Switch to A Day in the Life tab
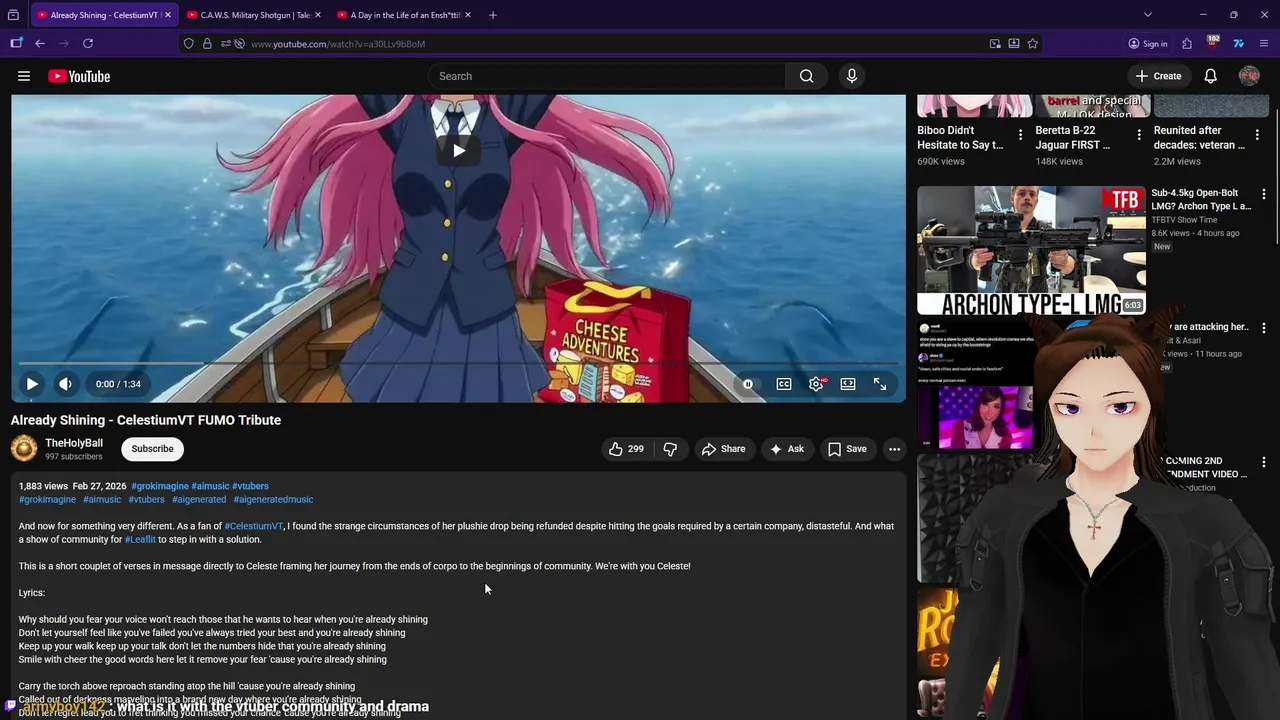The image size is (1280, 720). pyautogui.click(x=405, y=15)
